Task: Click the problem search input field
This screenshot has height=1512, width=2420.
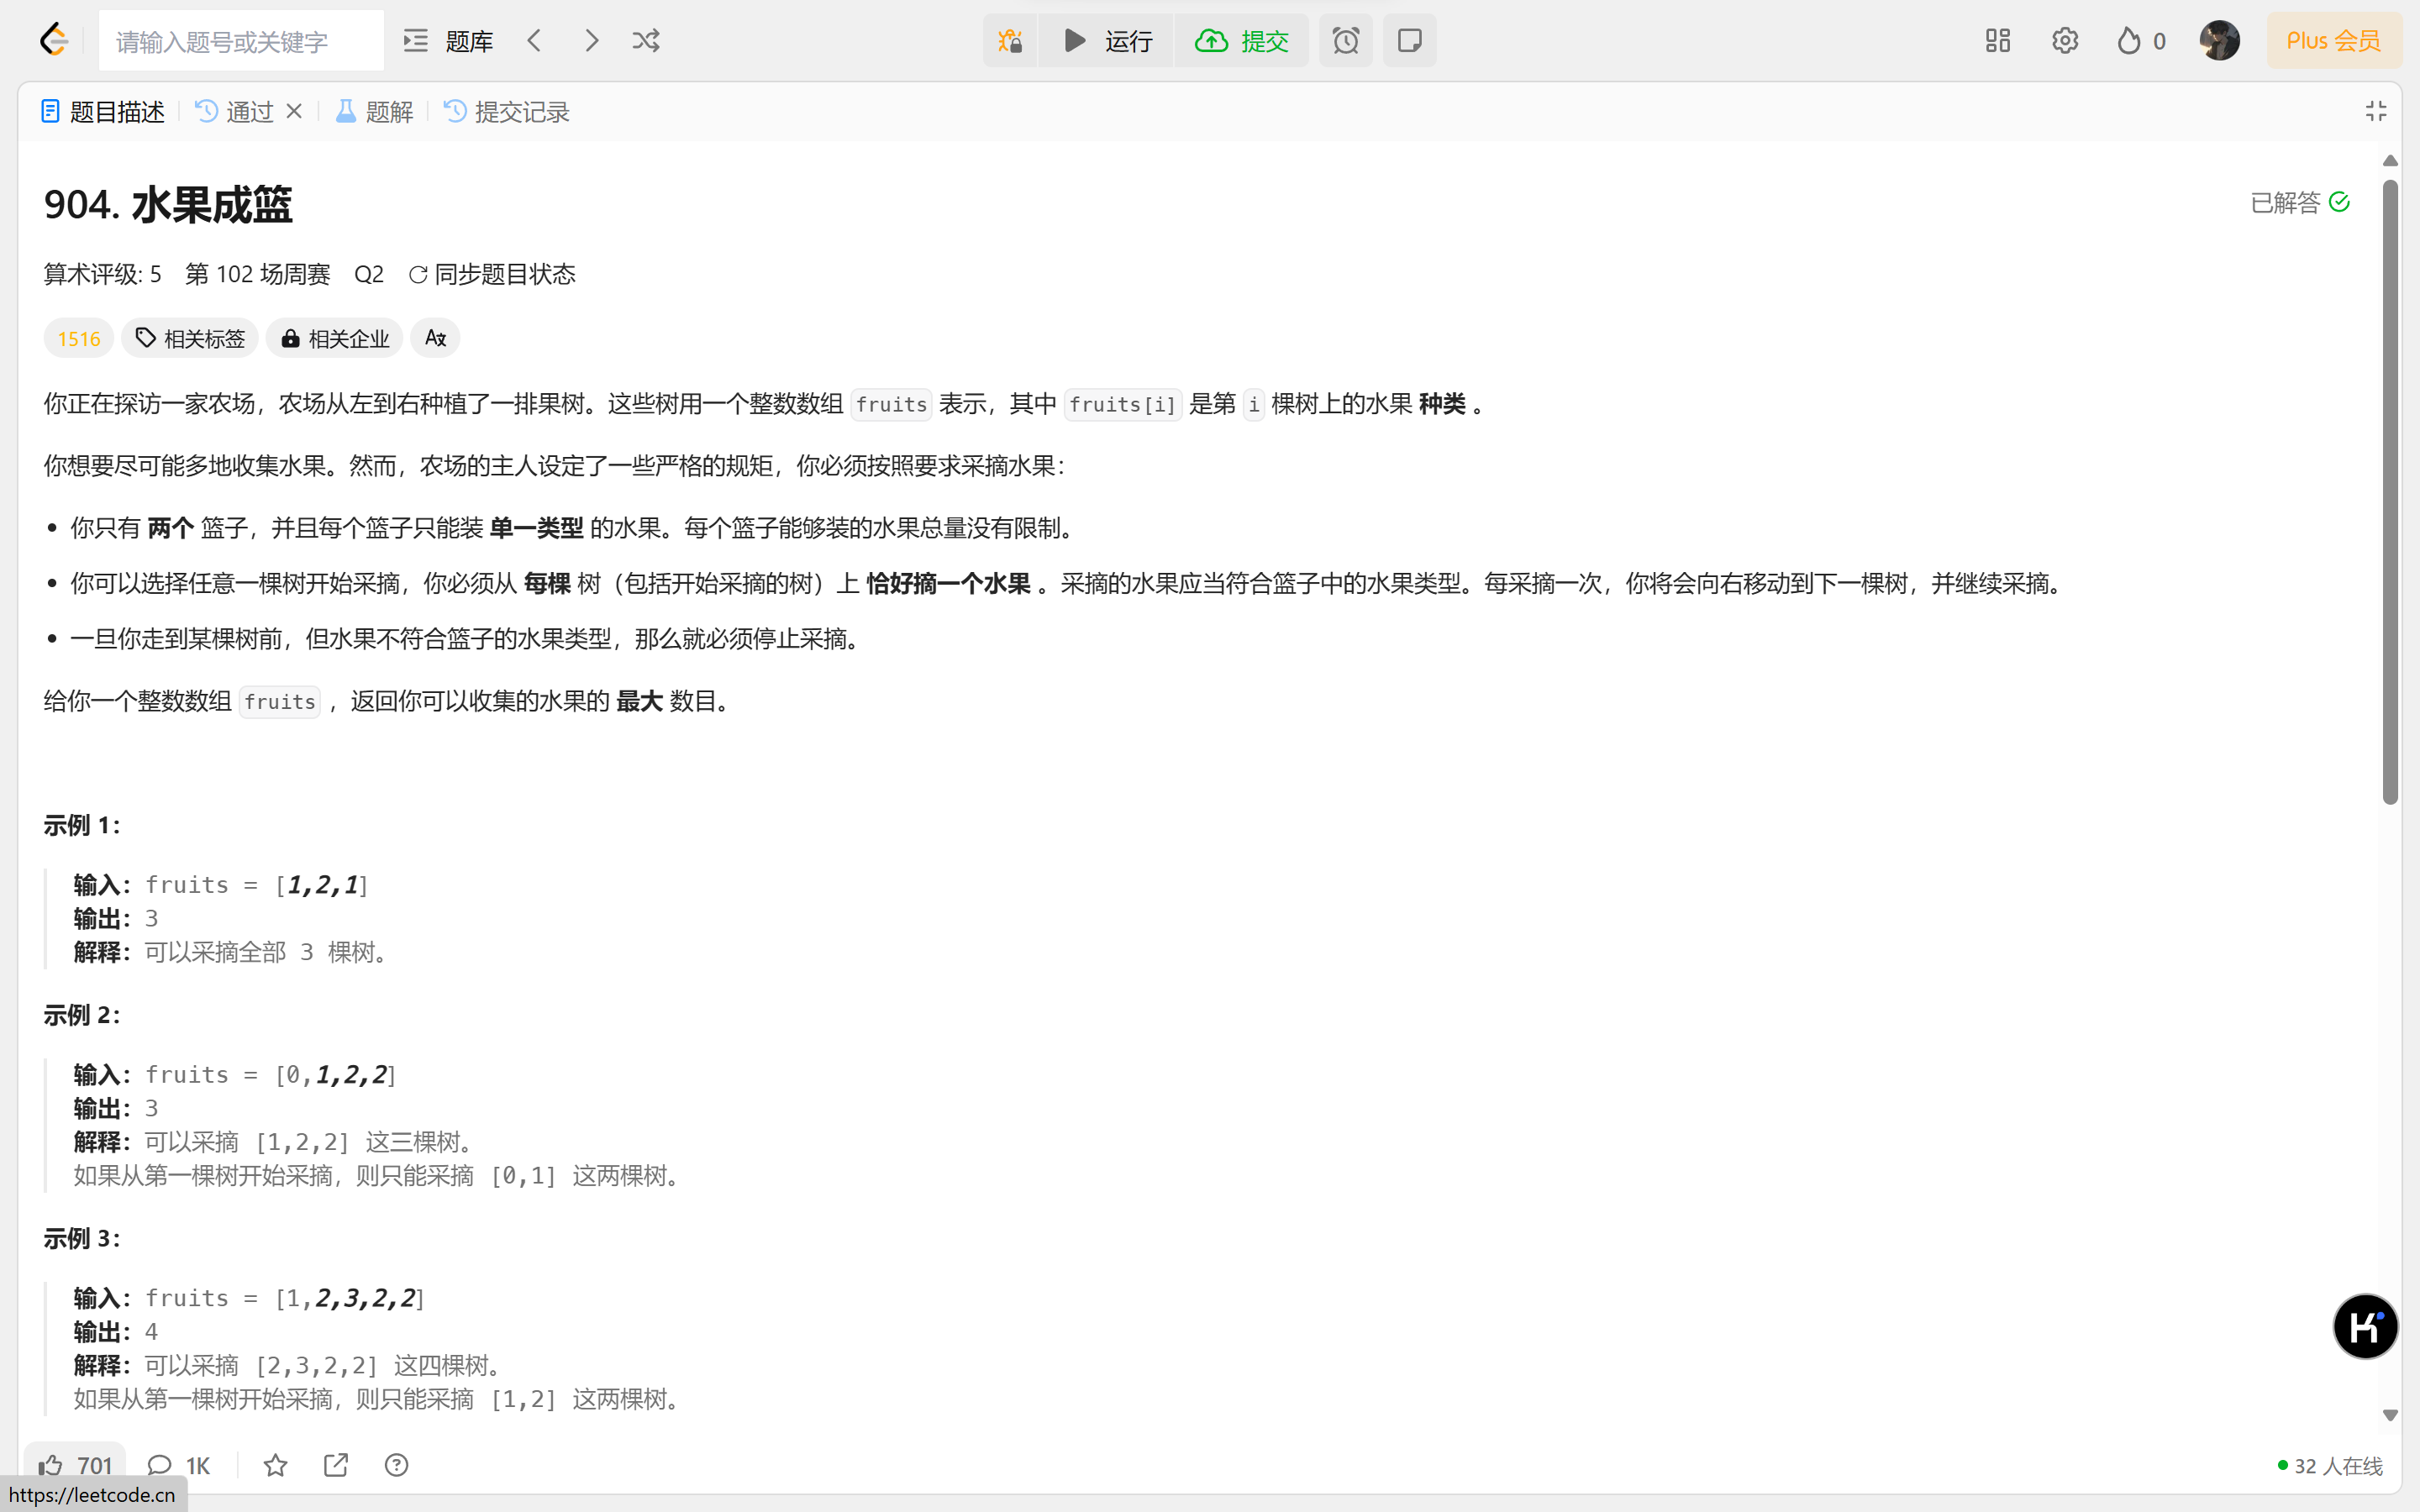Action: tap(240, 40)
